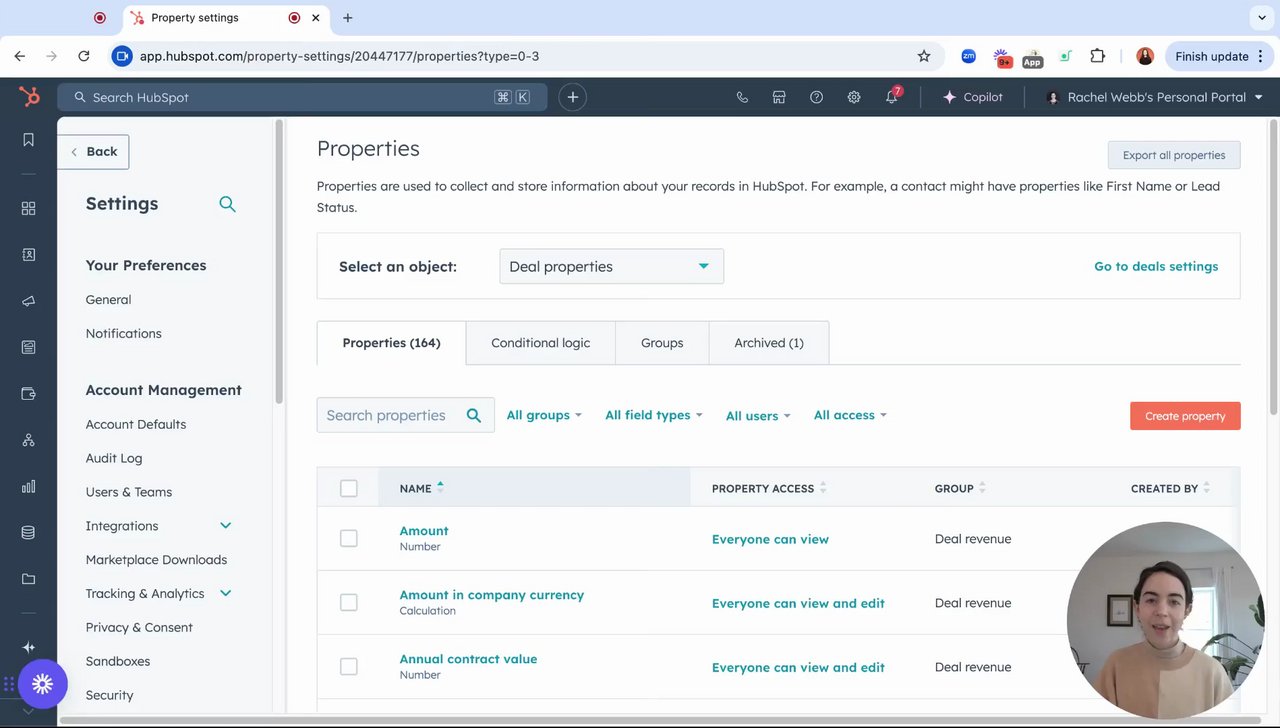Open the Archived (1) tab
The image size is (1280, 728).
tap(768, 343)
